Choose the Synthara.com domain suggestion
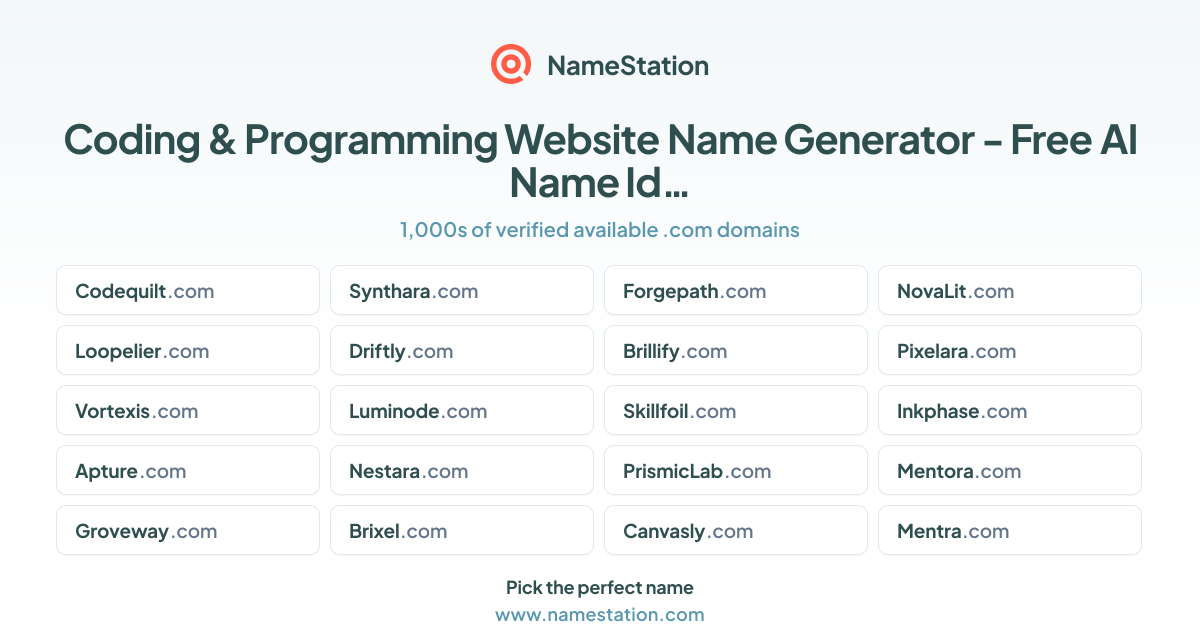Screen dimensions: 1200x630 click(462, 291)
